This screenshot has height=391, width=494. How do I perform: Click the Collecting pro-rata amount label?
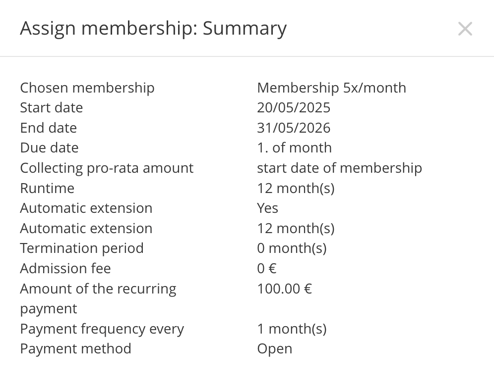tap(107, 168)
